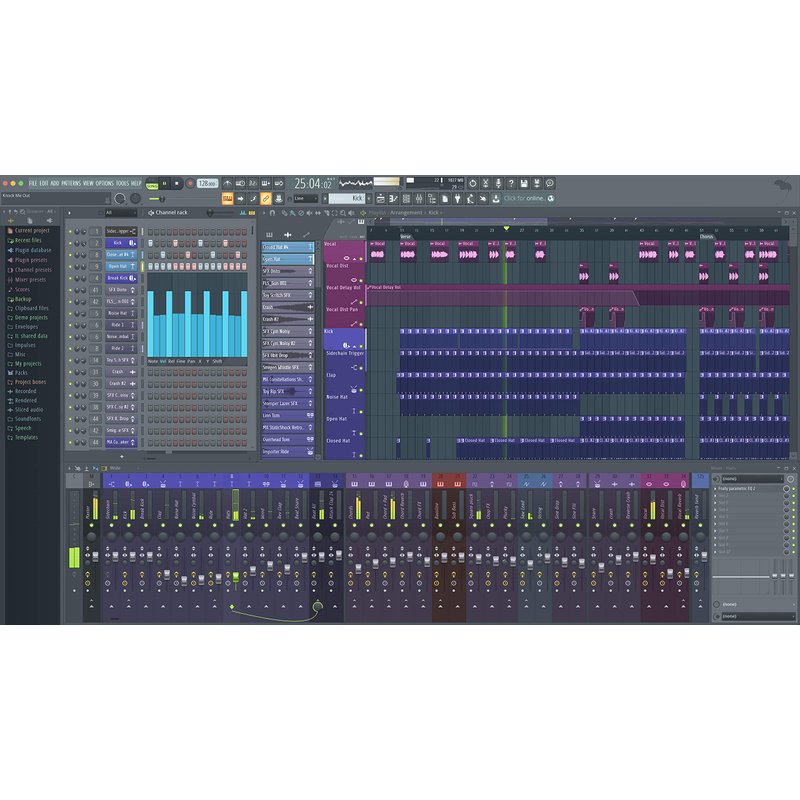Open the help question mark icon

[x=511, y=183]
